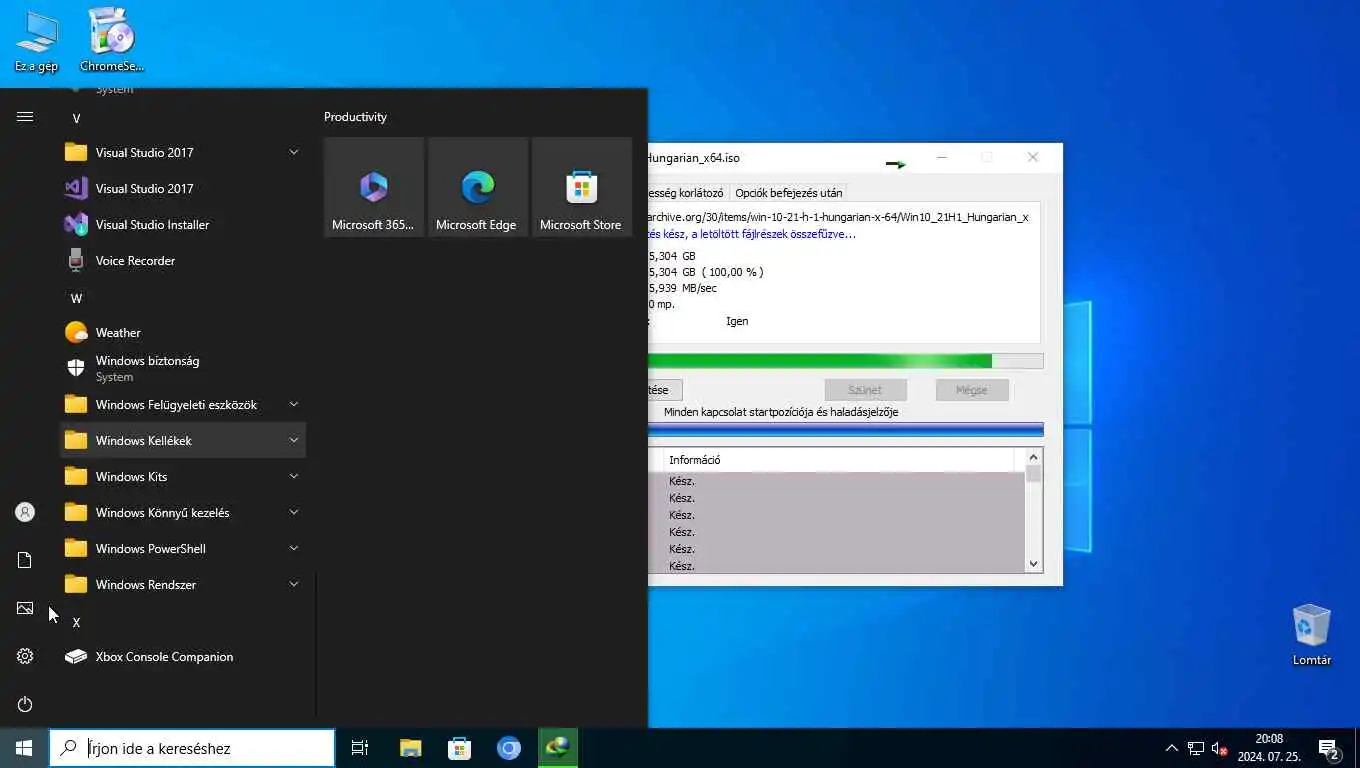Click the 5,939 MB/sec speed value
This screenshot has height=768, width=1360.
(x=683, y=288)
